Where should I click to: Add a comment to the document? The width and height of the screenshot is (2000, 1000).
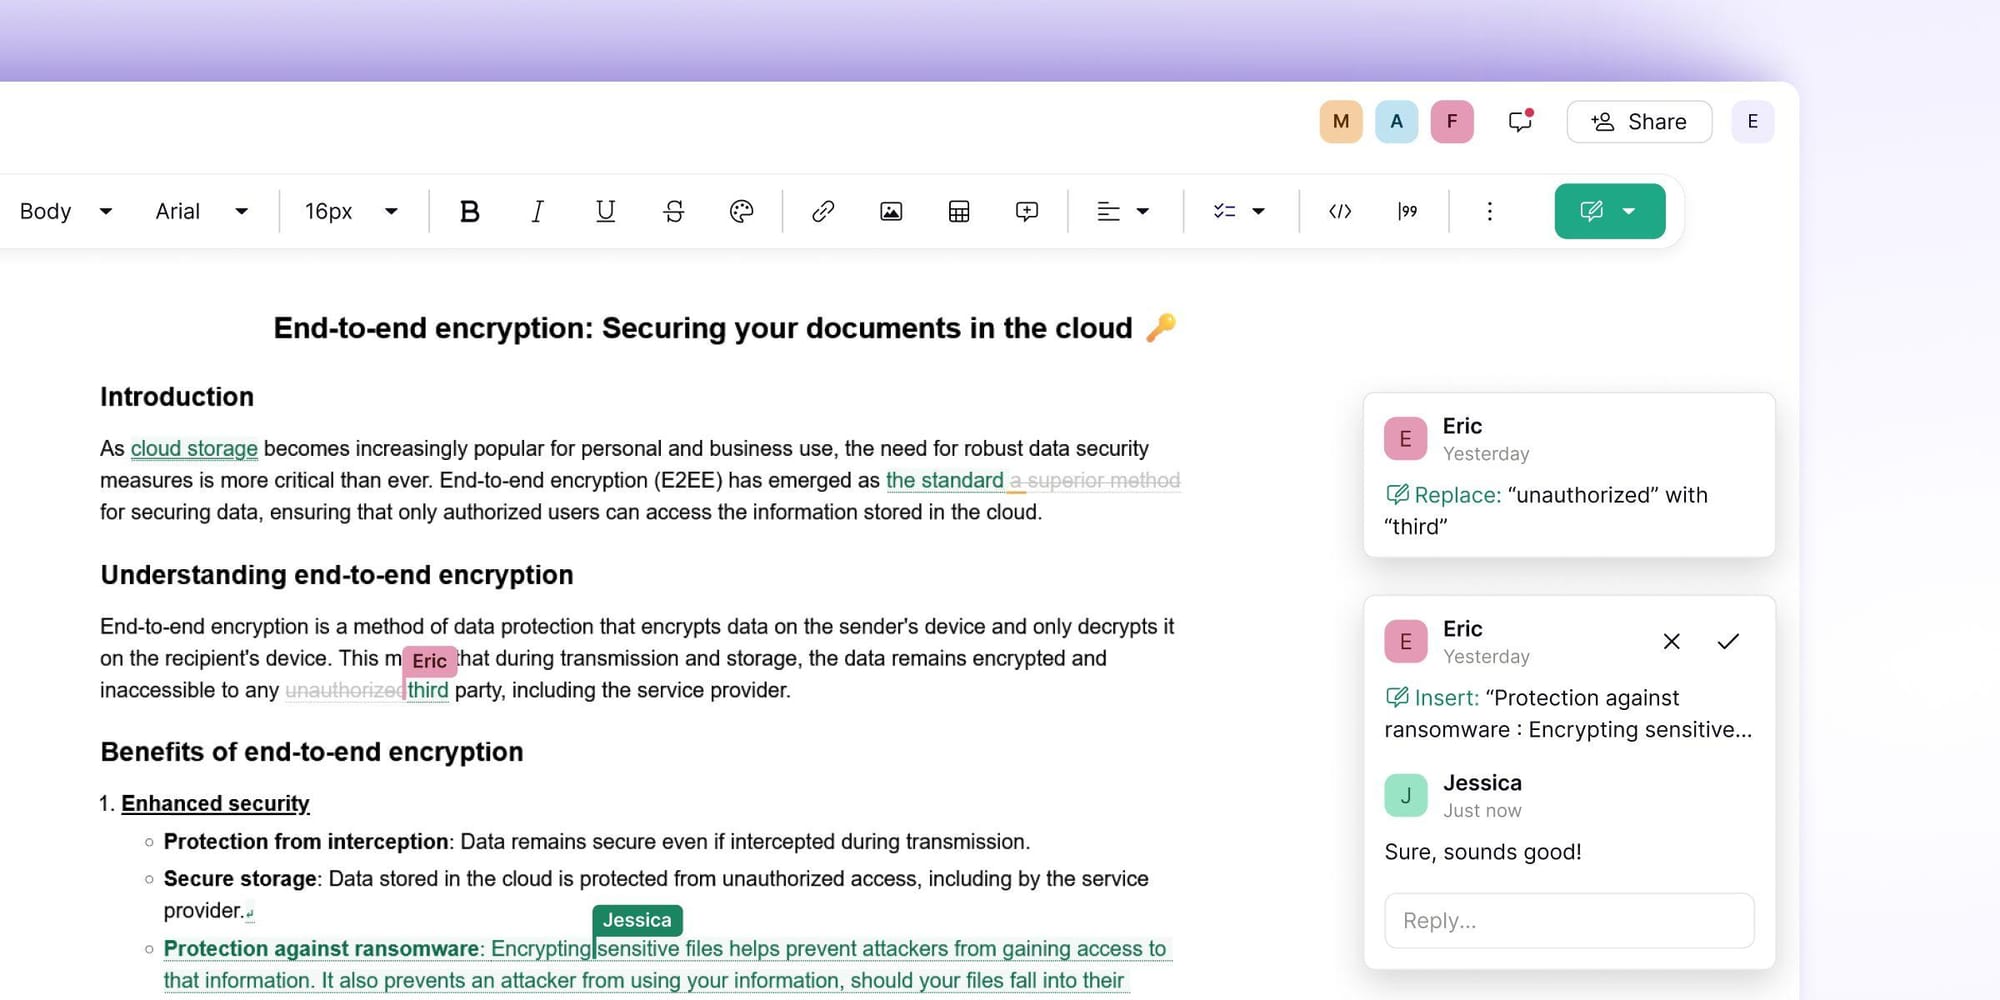[1025, 211]
